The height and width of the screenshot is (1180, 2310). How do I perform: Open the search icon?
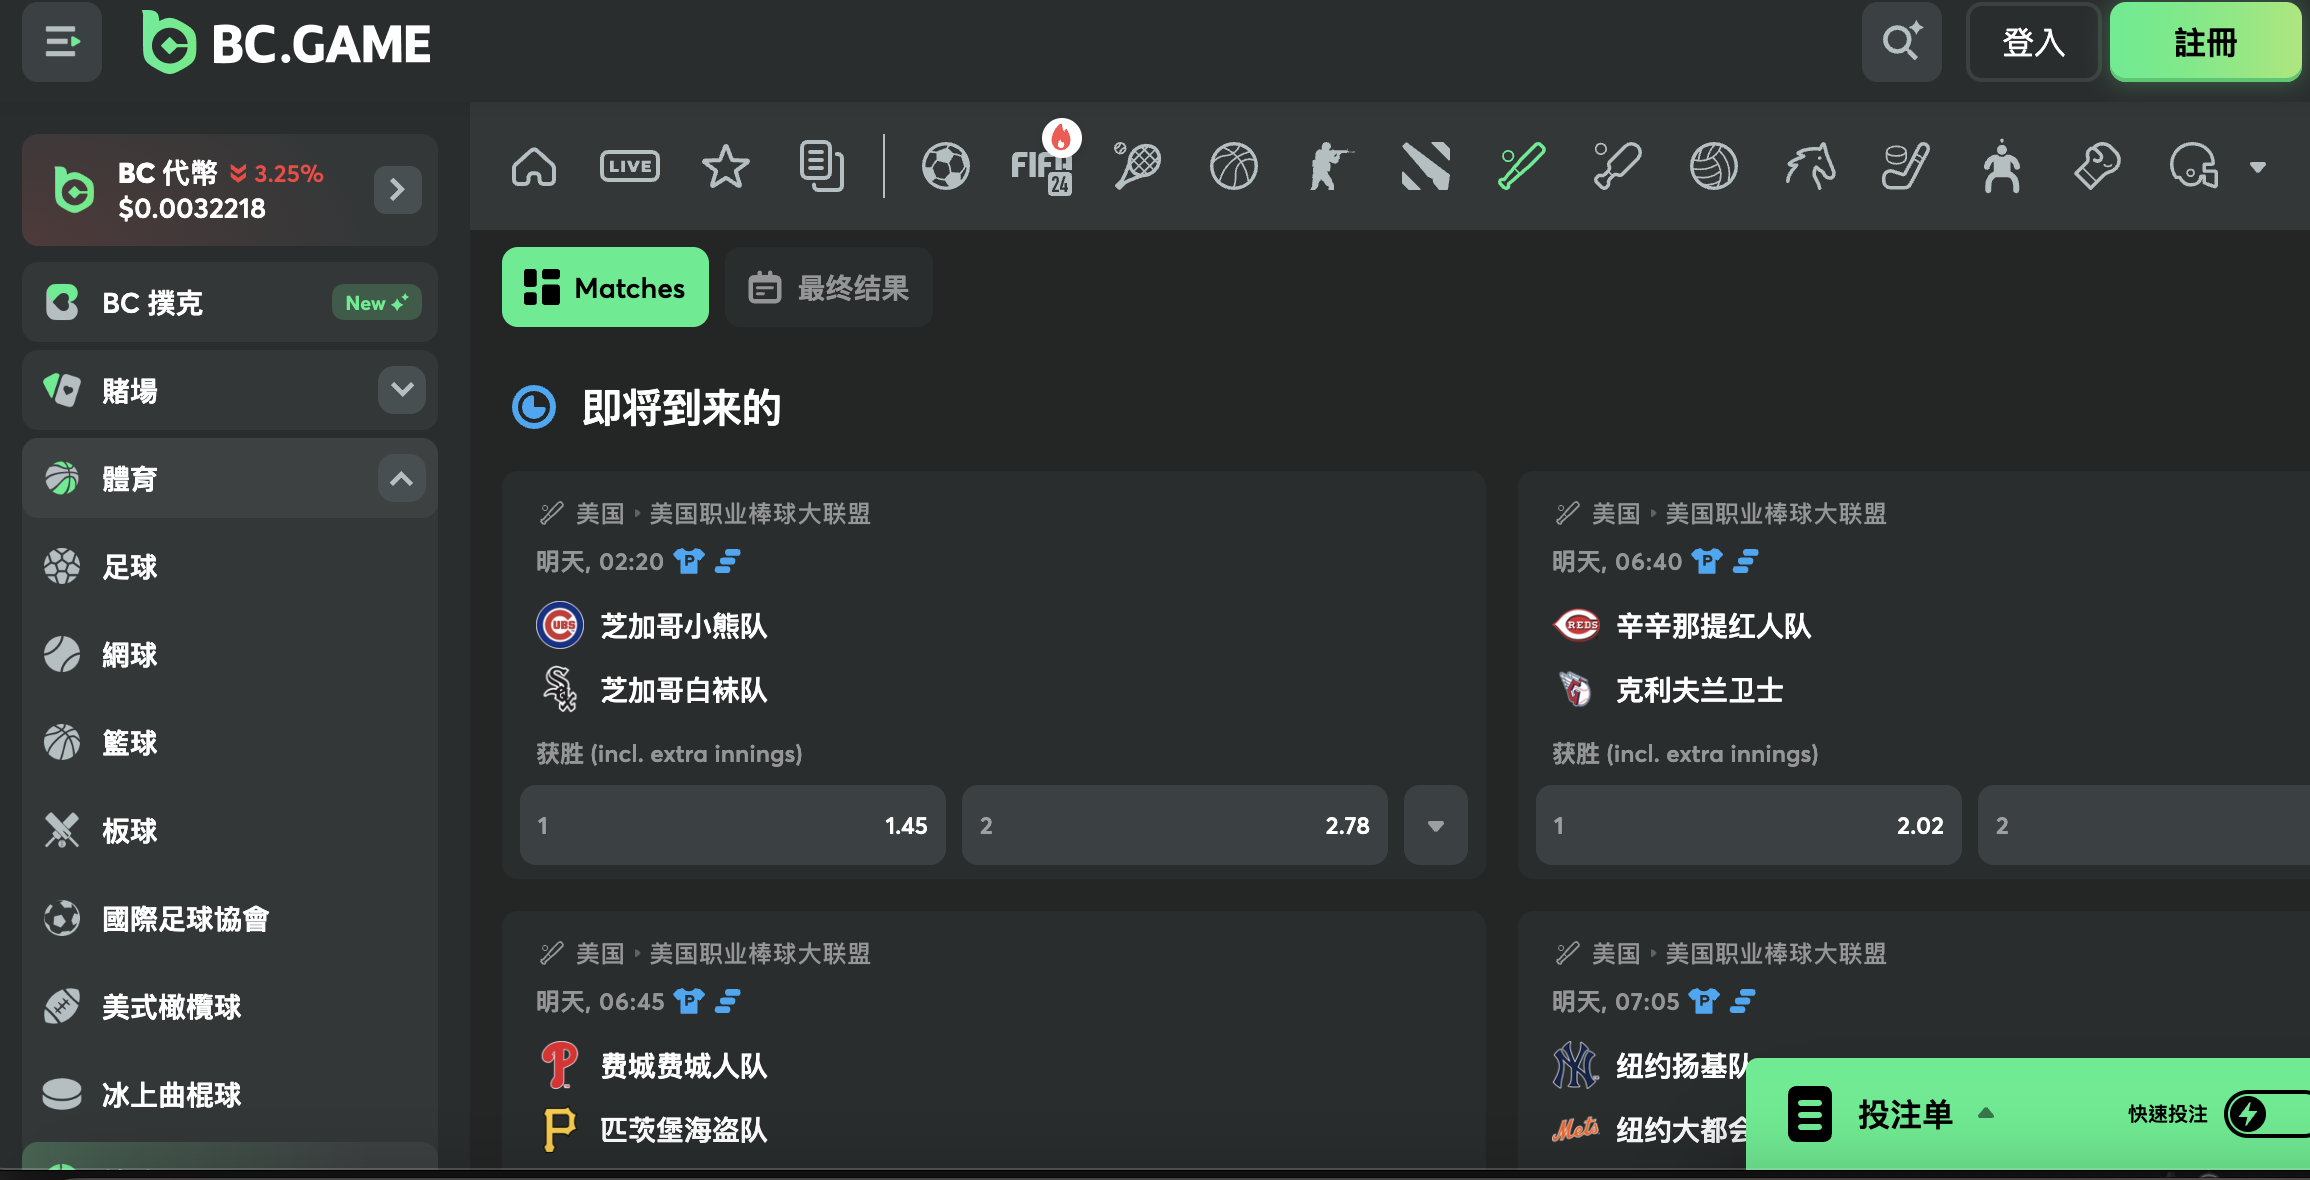1901,42
